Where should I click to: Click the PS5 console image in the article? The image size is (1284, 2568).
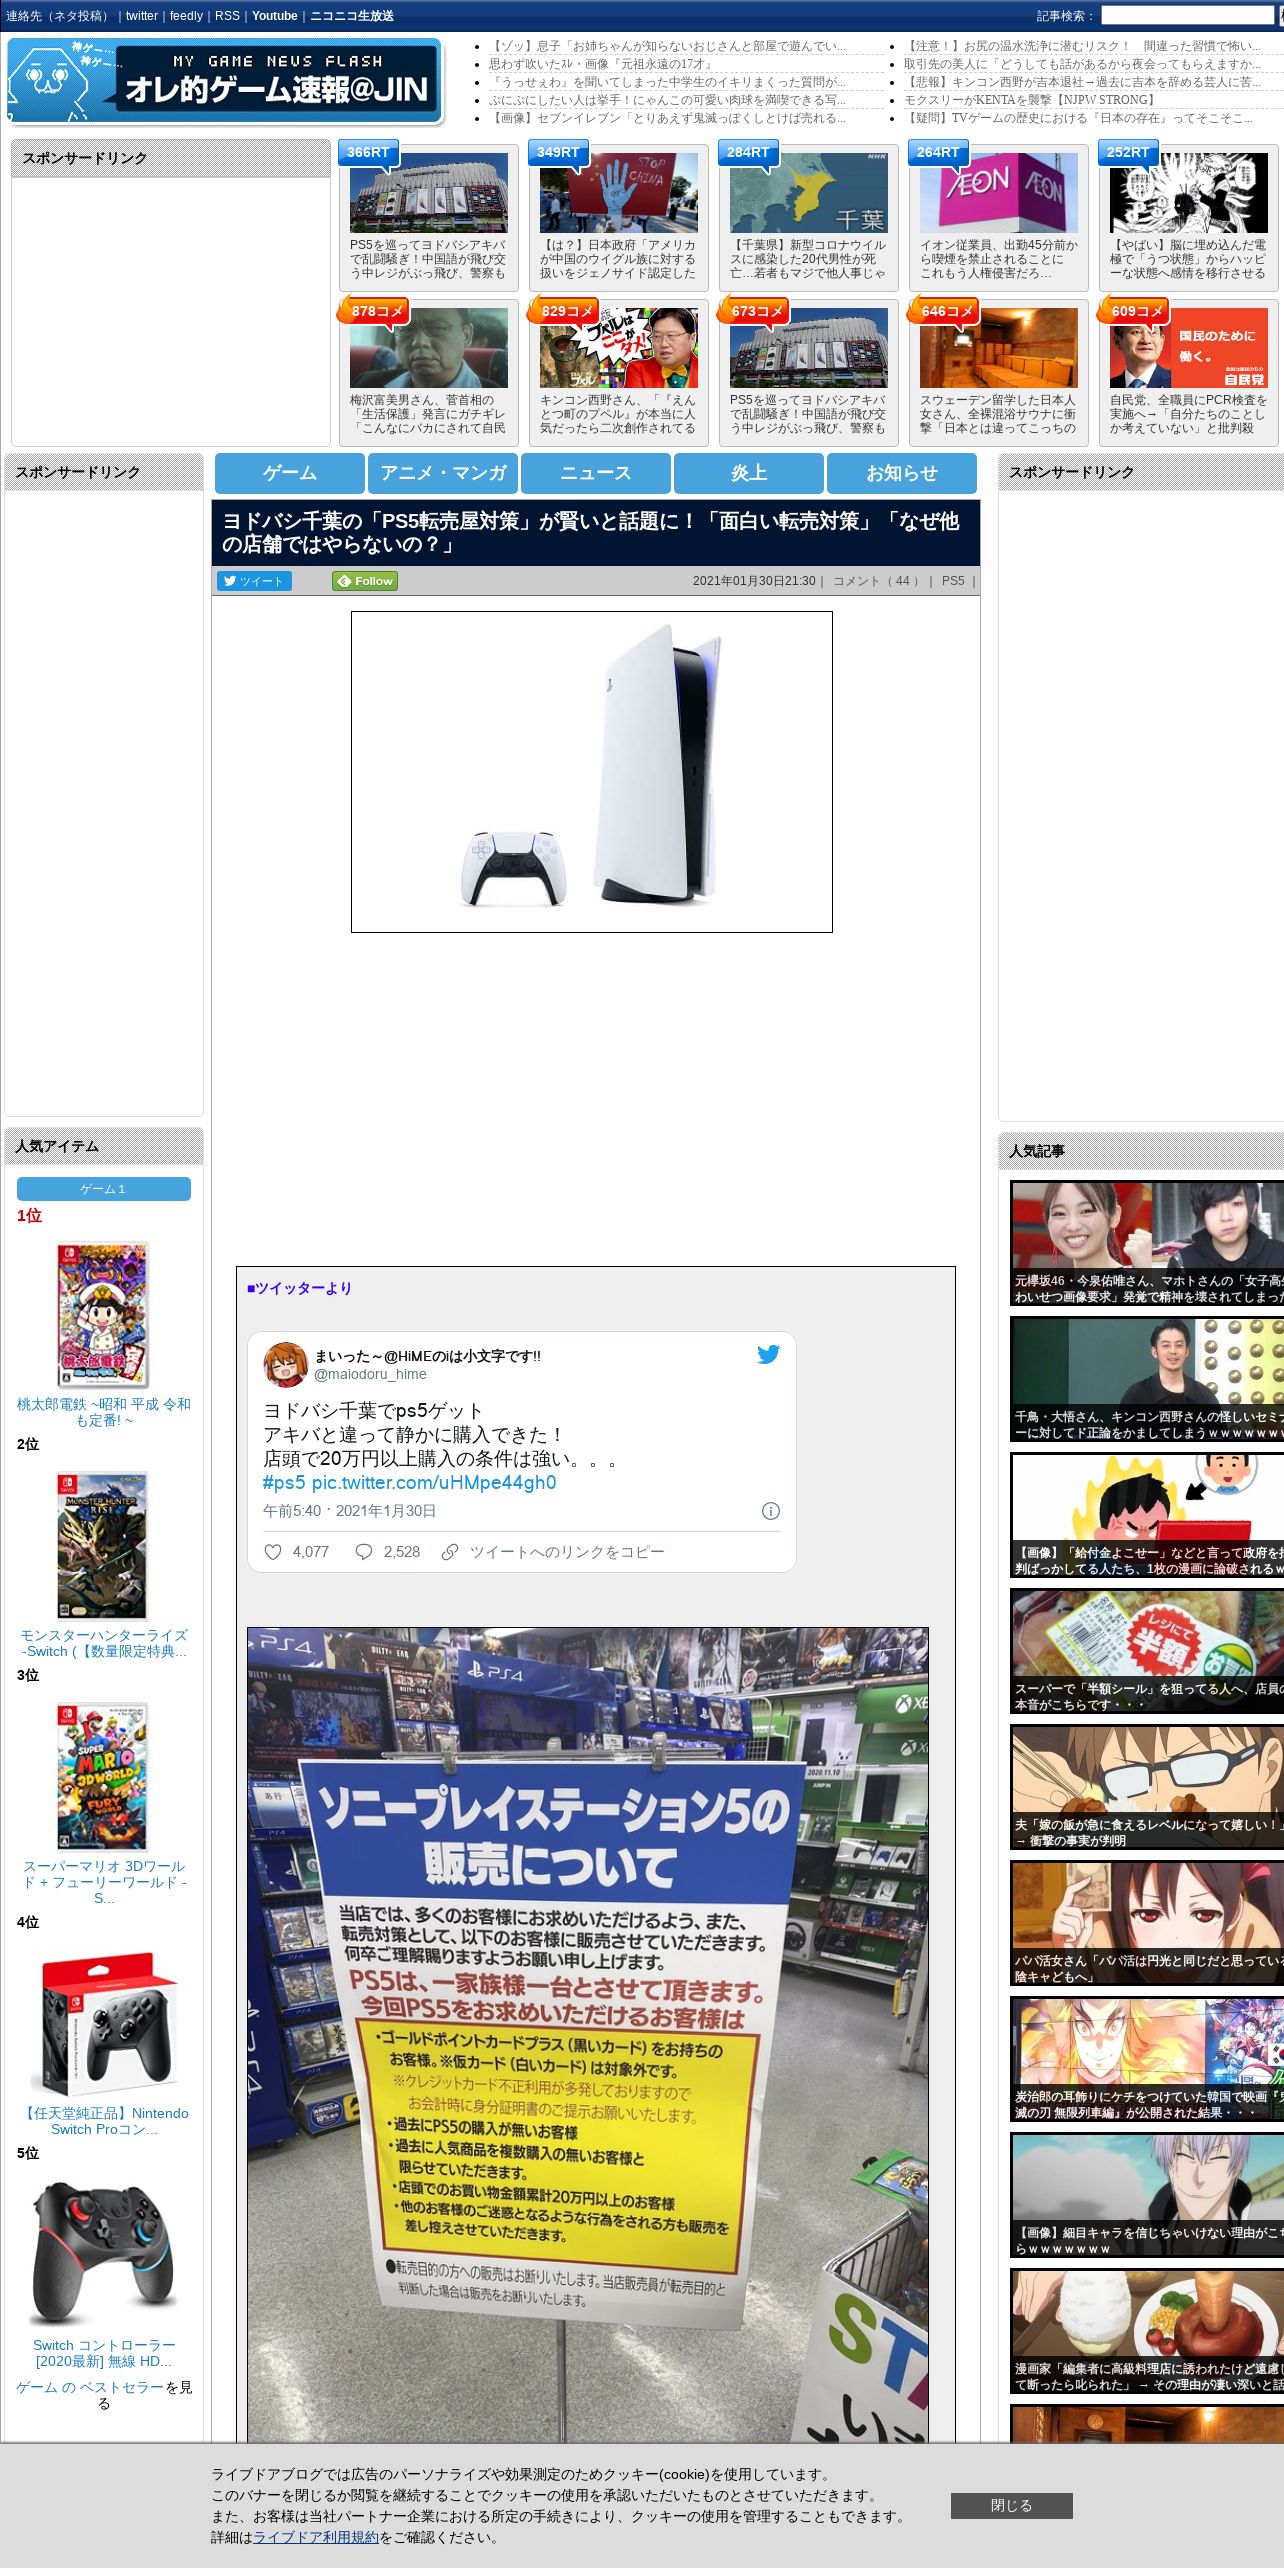[x=592, y=772]
